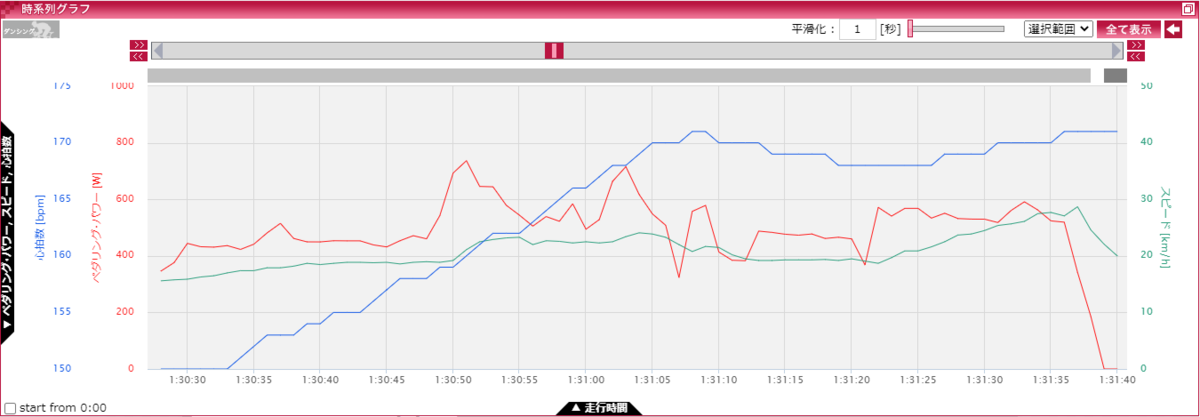Click the スピード [km/h] axis label
This screenshot has width=1200, height=417.
point(1165,226)
